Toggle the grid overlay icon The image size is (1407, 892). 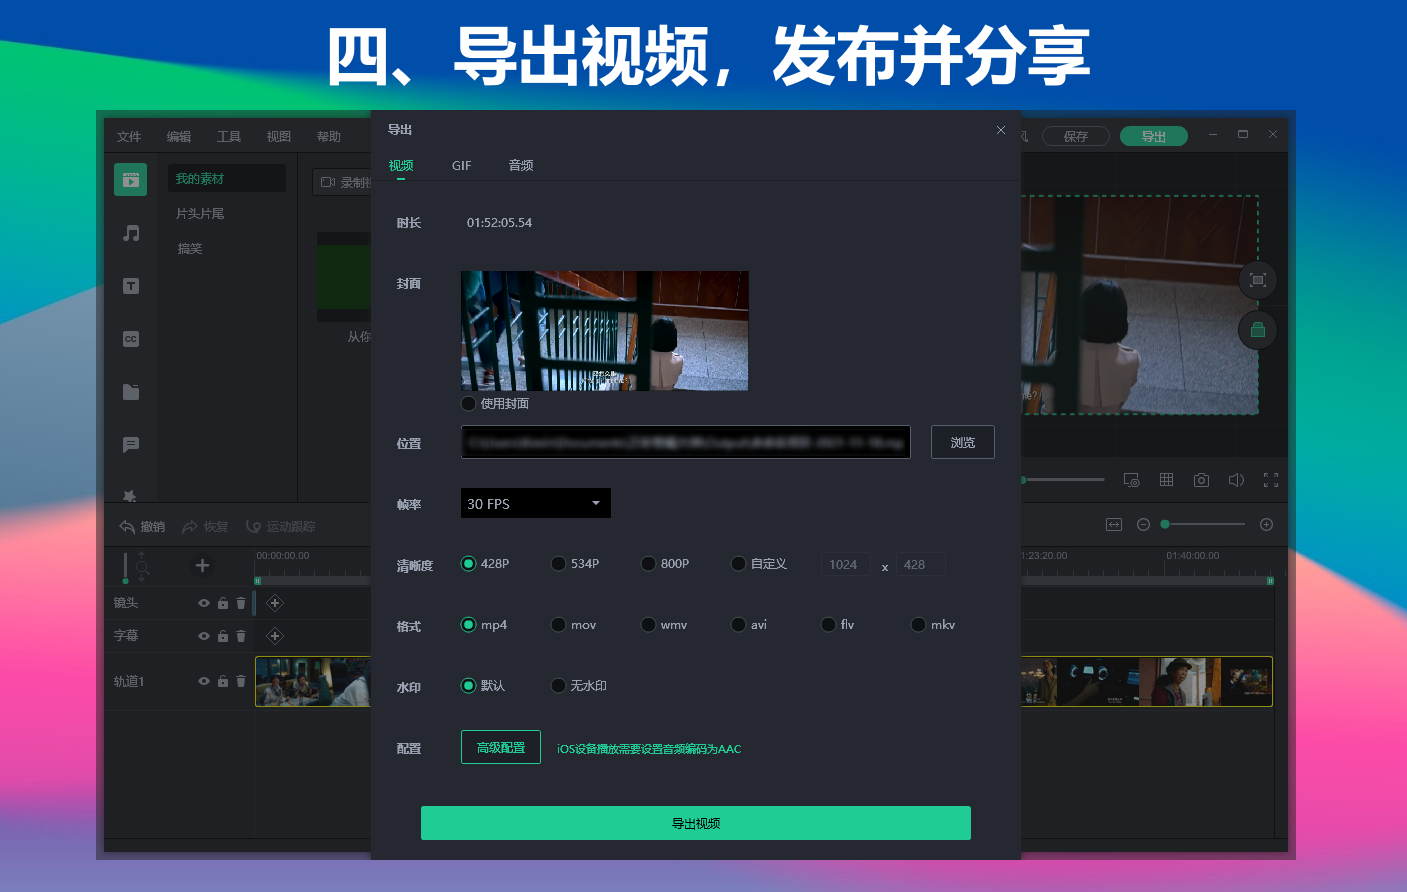(x=1166, y=480)
